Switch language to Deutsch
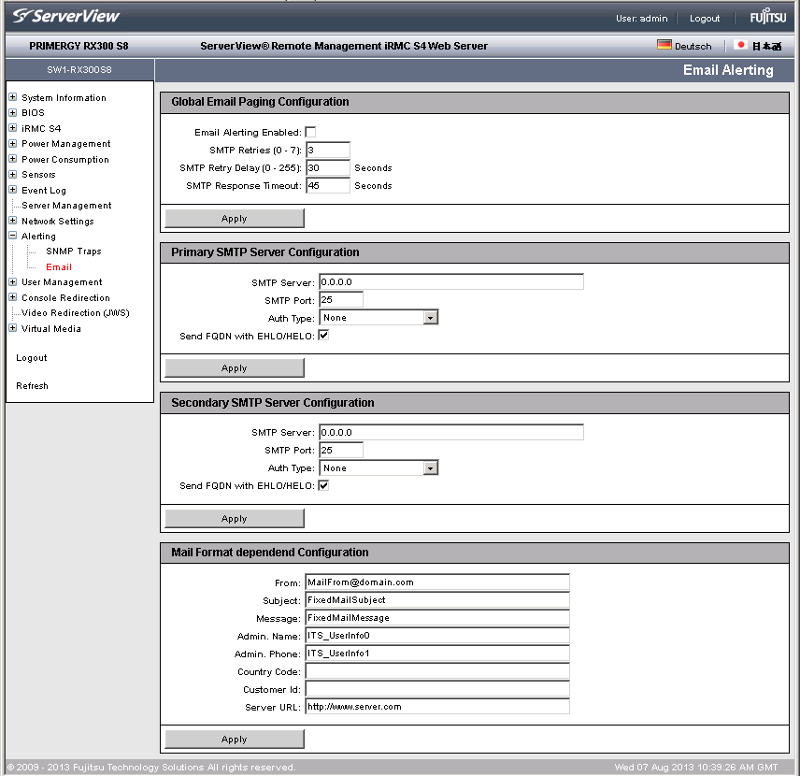The width and height of the screenshot is (800, 776). coord(693,46)
